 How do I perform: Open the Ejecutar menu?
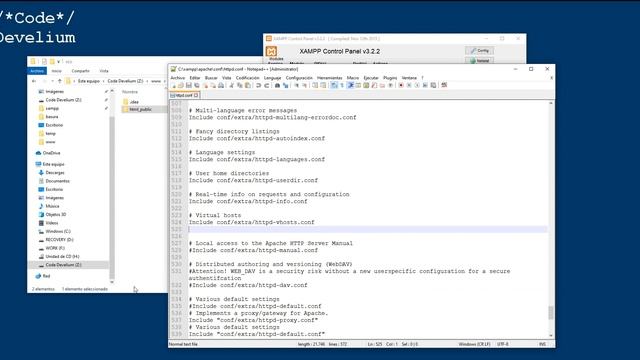(371, 78)
